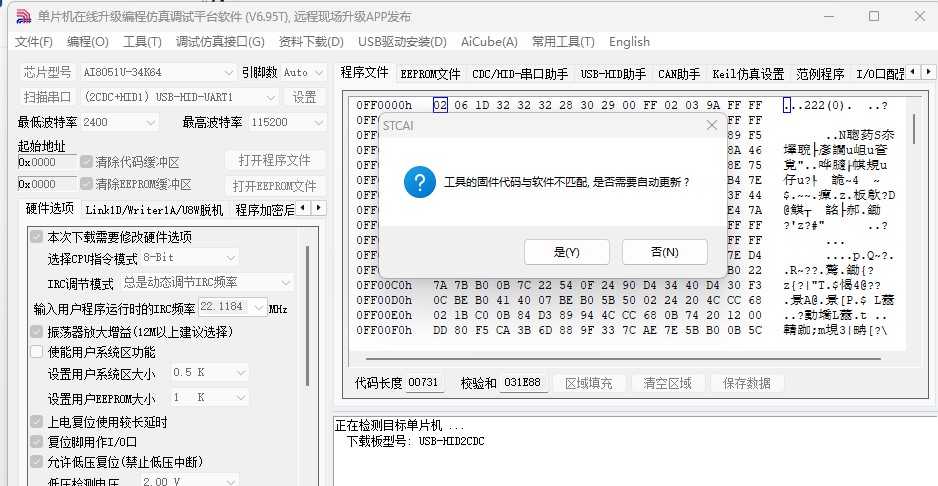Click the 打开EEPROM文件 button
Screen dimensions: 938x486
275,186
